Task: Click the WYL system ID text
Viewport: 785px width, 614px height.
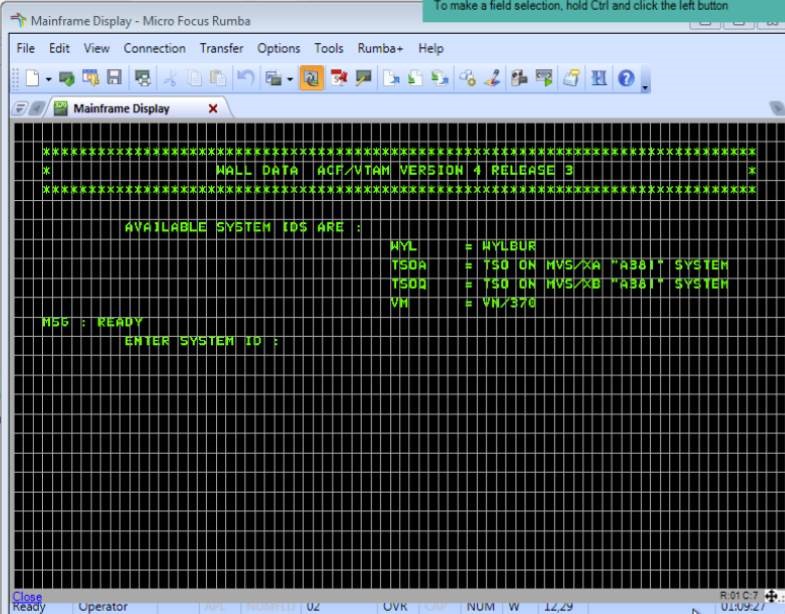Action: (404, 246)
